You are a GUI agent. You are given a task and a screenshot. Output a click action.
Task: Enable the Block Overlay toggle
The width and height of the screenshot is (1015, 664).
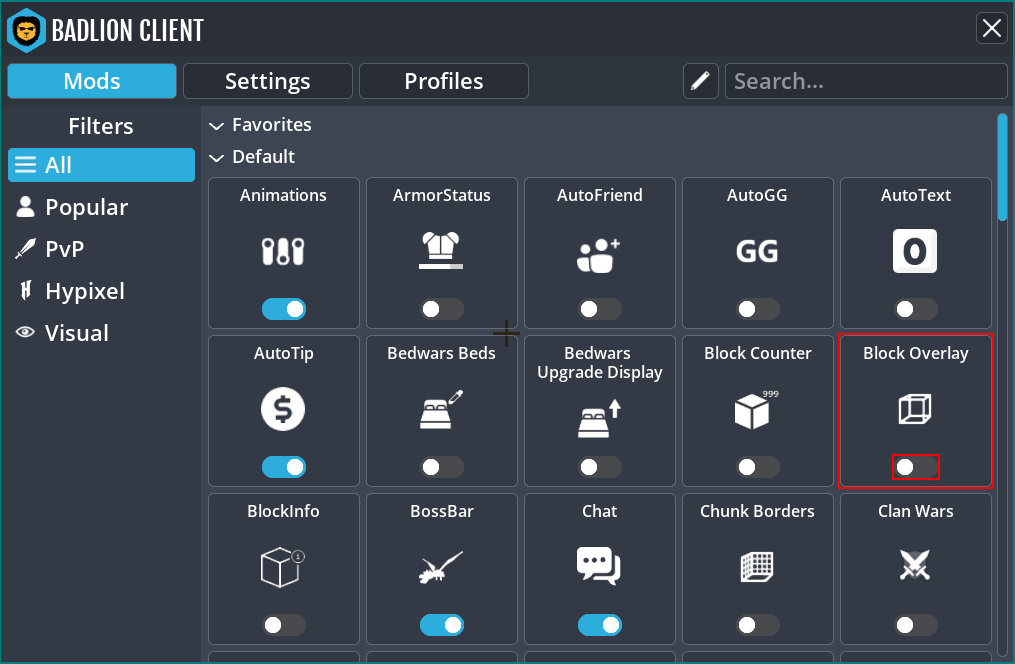(915, 467)
